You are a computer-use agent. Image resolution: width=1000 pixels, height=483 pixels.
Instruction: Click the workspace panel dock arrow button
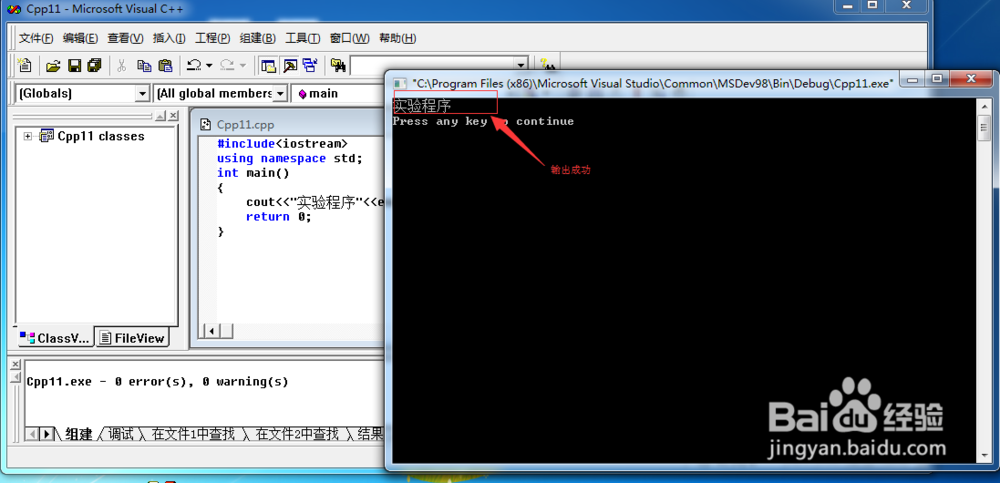[161, 115]
